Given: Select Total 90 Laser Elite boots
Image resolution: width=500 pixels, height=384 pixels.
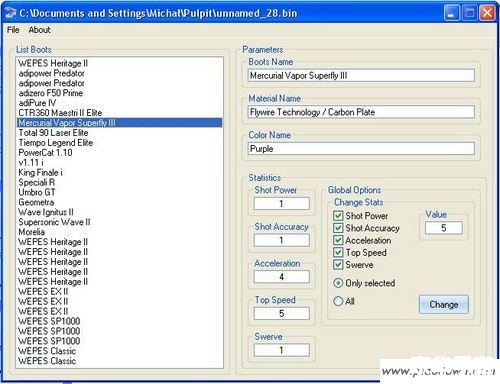Looking at the screenshot, I should pyautogui.click(x=119, y=133).
